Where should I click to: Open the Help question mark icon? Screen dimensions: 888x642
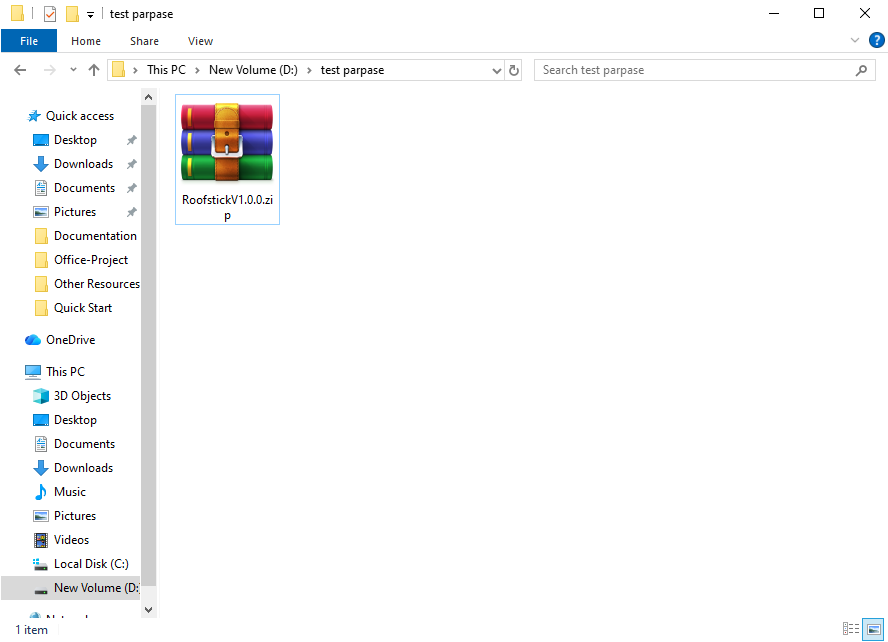click(x=877, y=40)
